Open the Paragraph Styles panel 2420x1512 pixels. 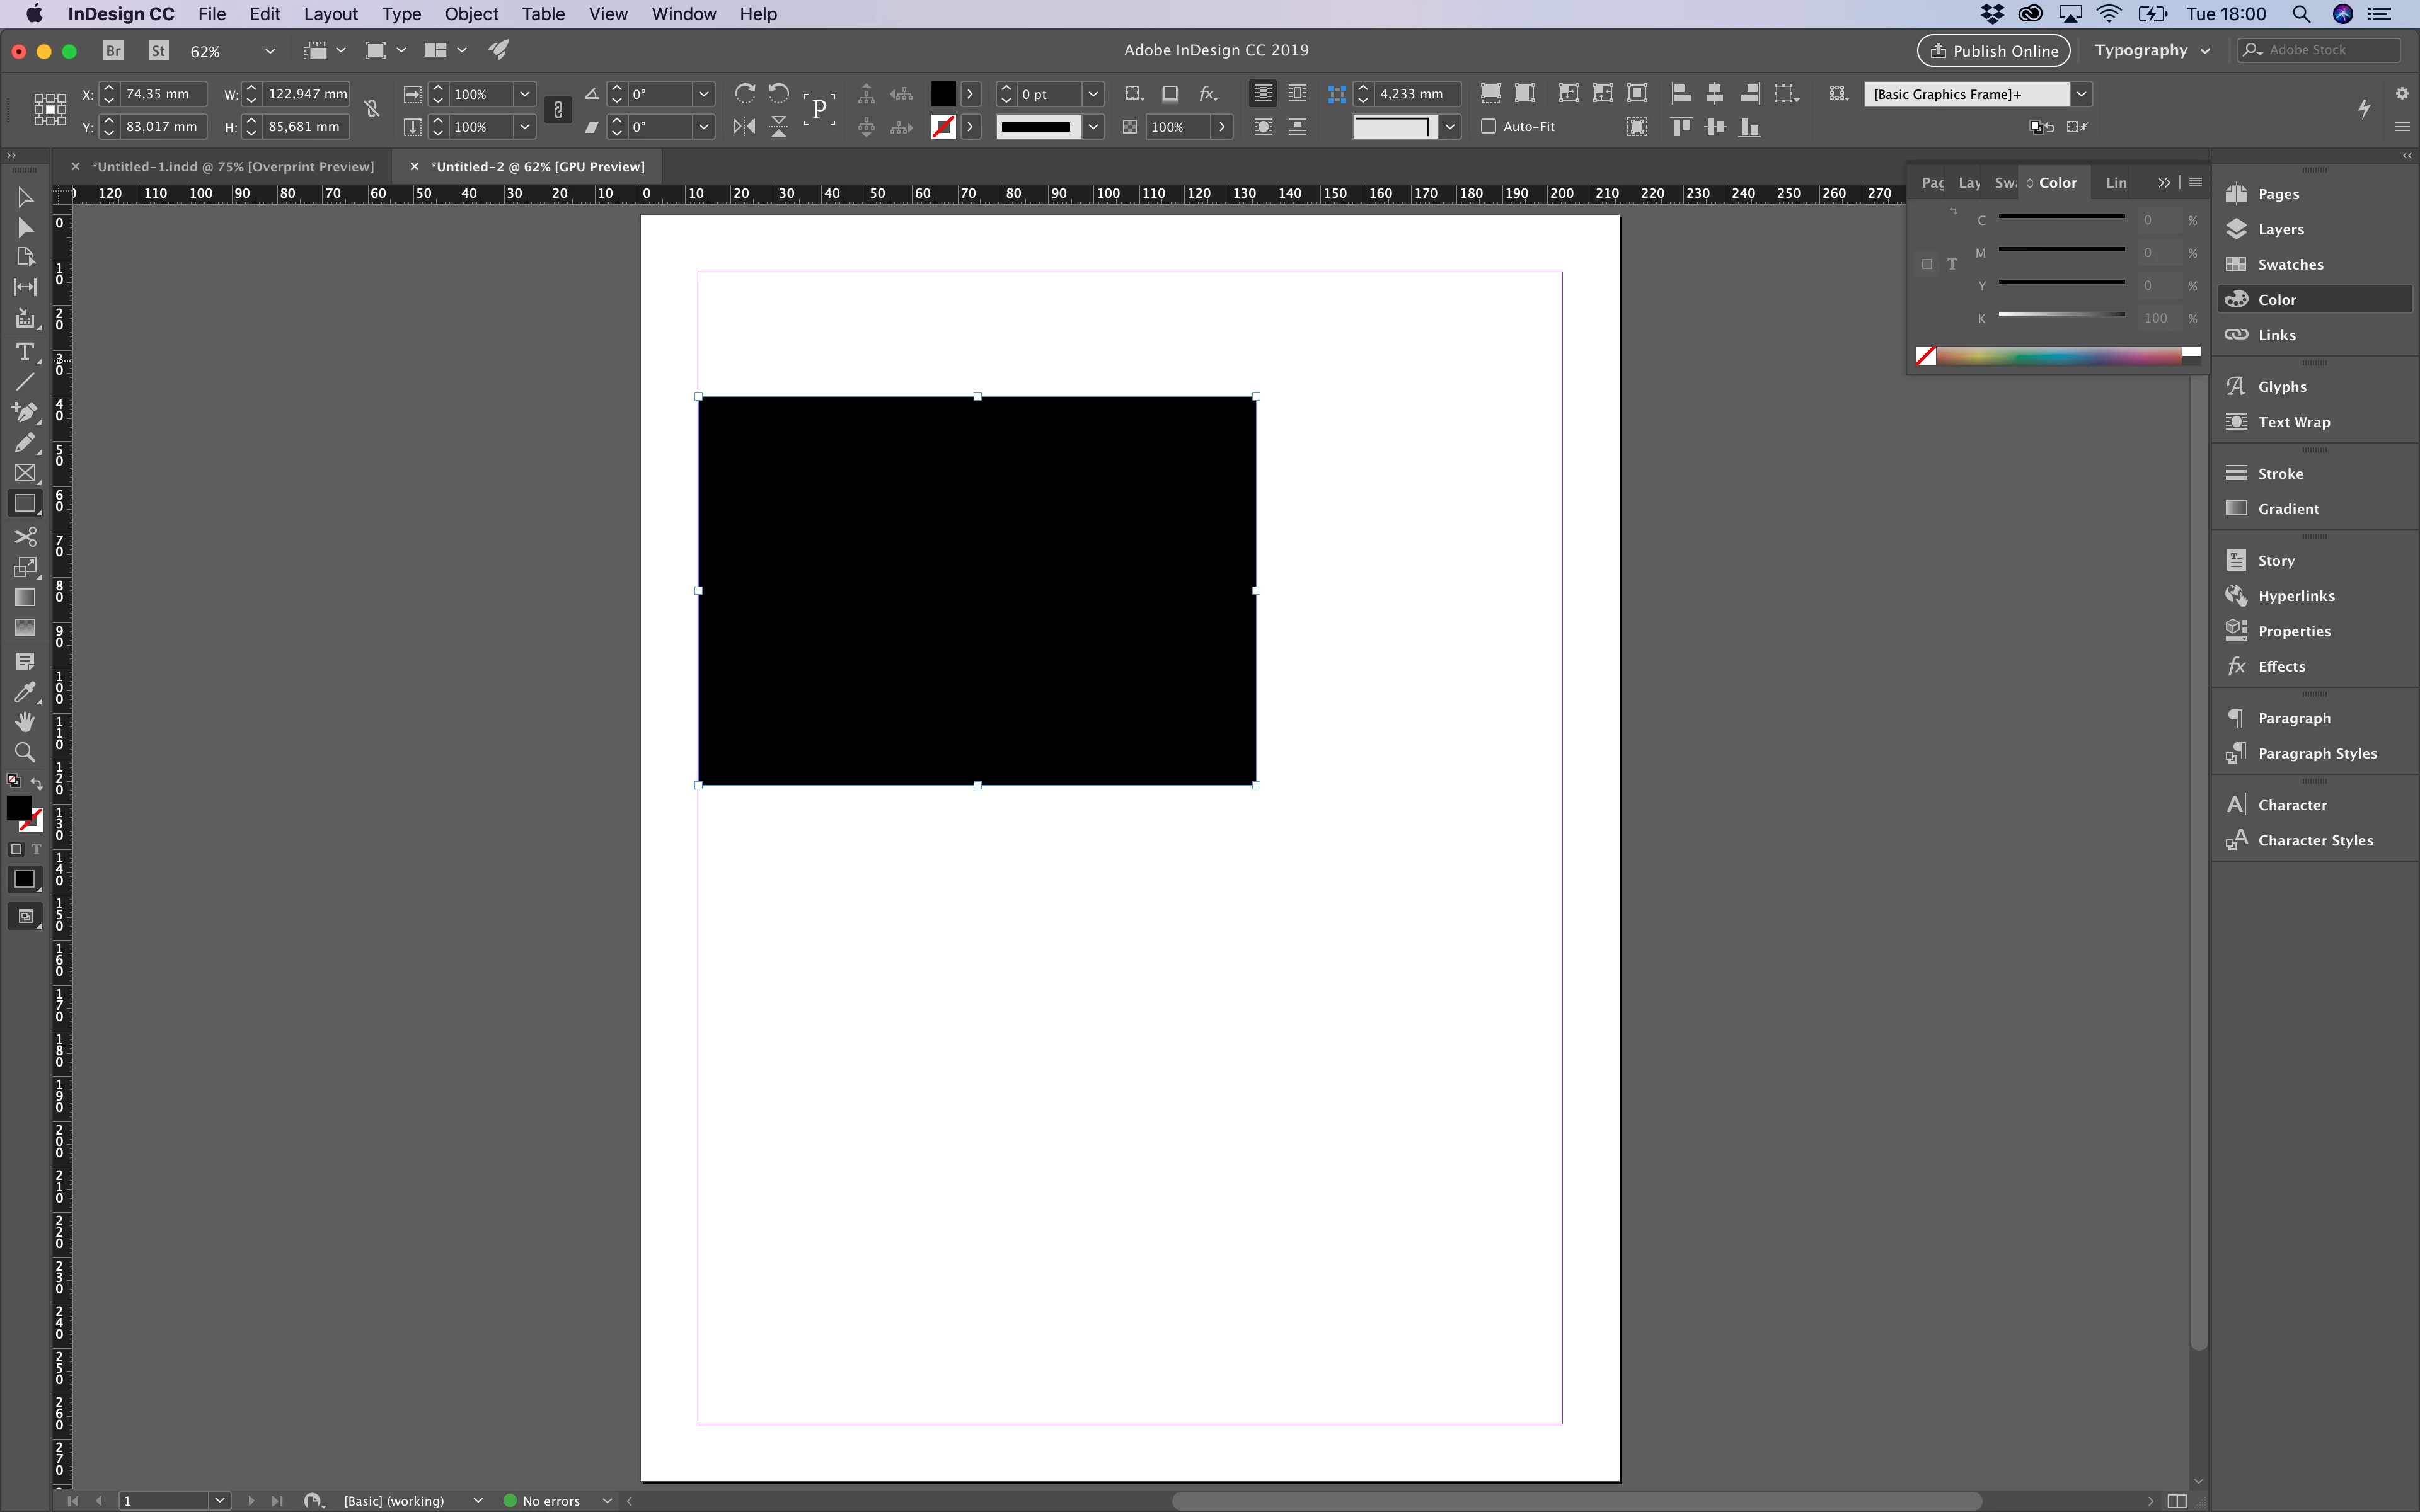2316,753
